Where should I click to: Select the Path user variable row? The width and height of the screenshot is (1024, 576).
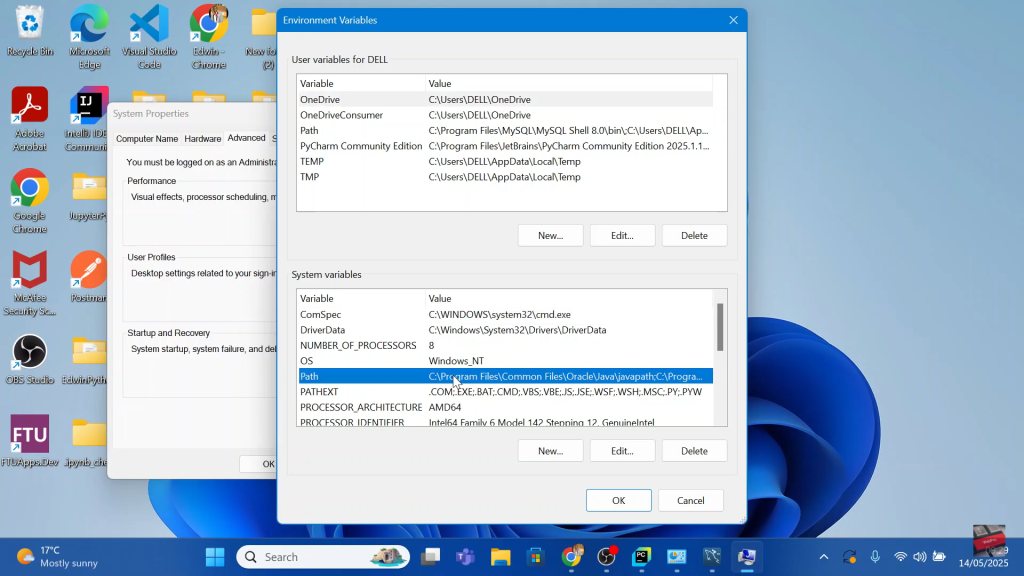(x=505, y=131)
